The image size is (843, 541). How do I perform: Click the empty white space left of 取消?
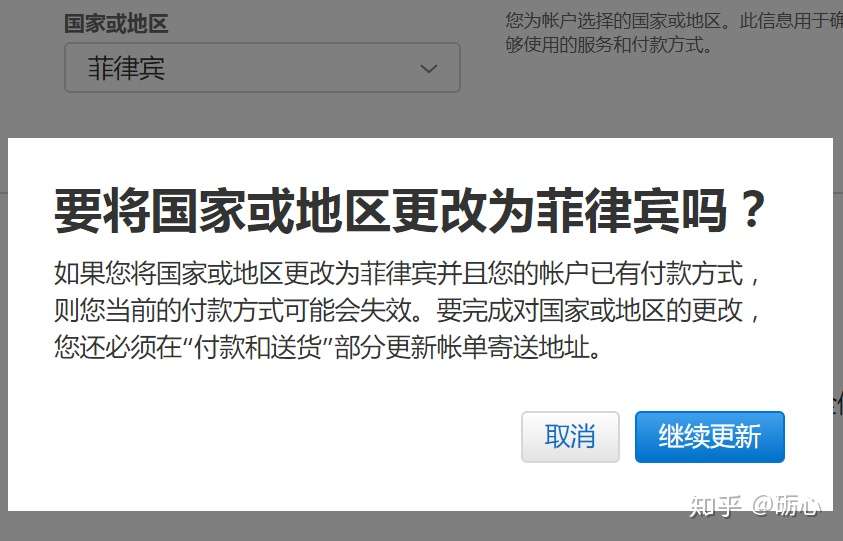tap(269, 437)
